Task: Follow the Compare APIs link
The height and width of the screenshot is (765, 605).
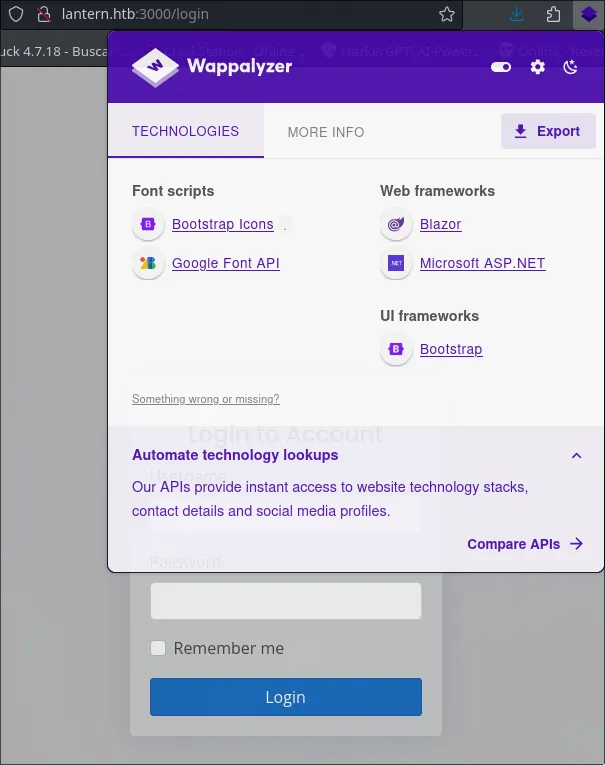Action: pyautogui.click(x=525, y=544)
